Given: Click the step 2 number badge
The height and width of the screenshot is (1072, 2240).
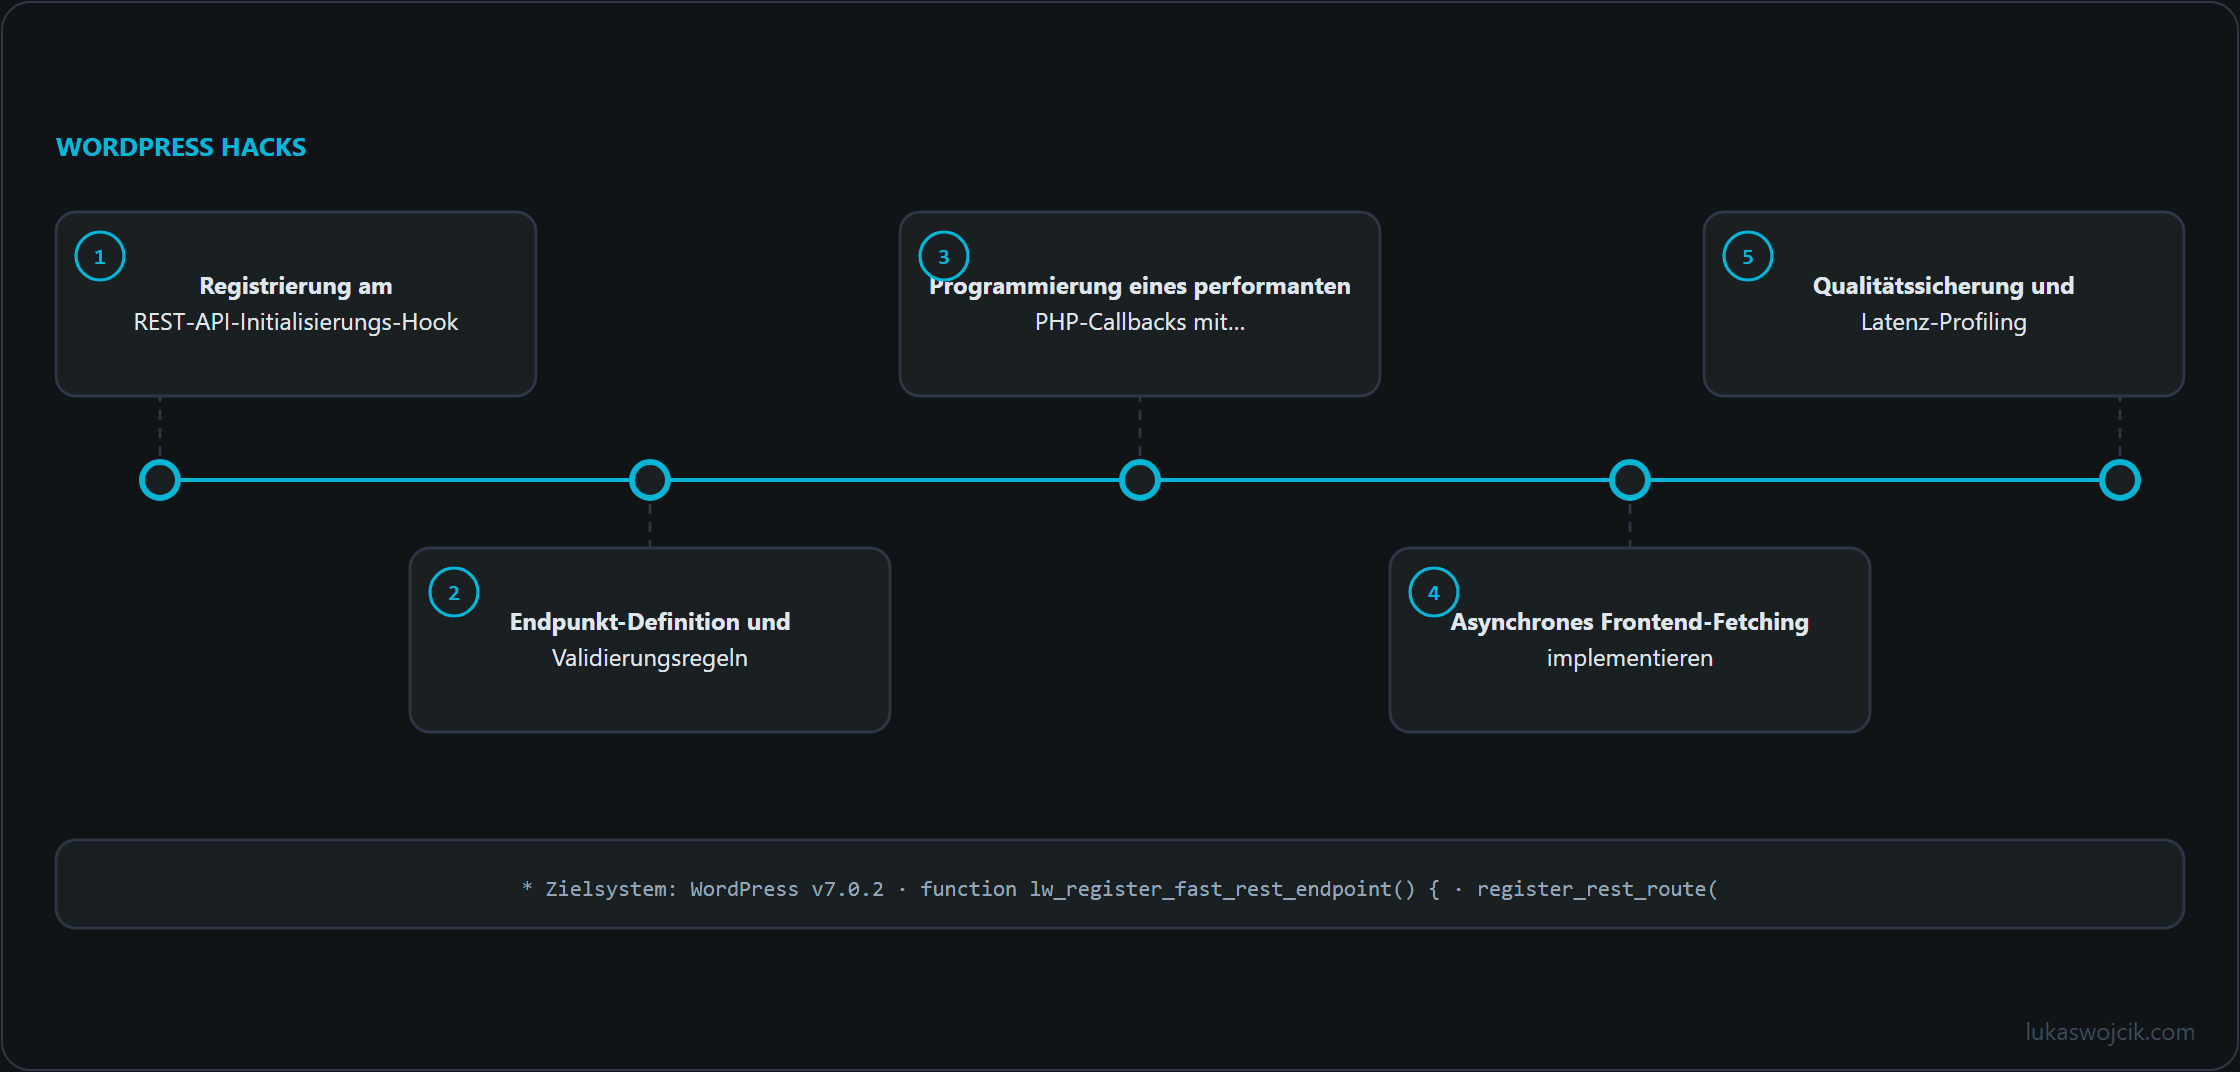Looking at the screenshot, I should pyautogui.click(x=454, y=592).
